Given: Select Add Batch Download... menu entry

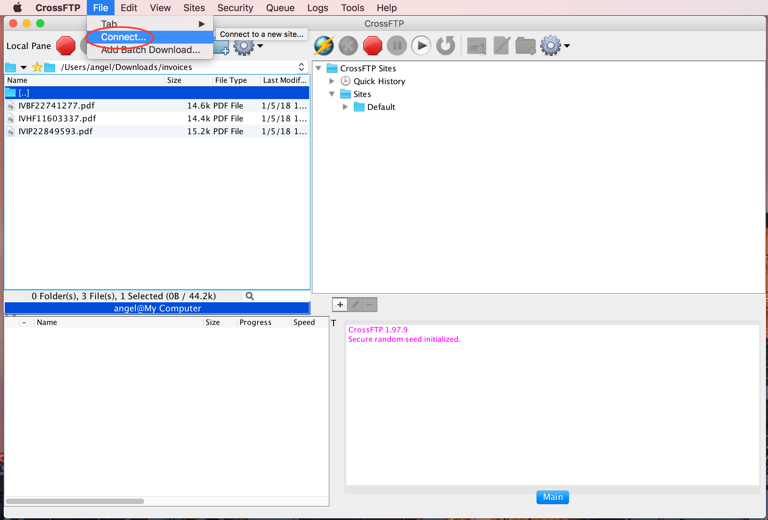Looking at the screenshot, I should 150,50.
